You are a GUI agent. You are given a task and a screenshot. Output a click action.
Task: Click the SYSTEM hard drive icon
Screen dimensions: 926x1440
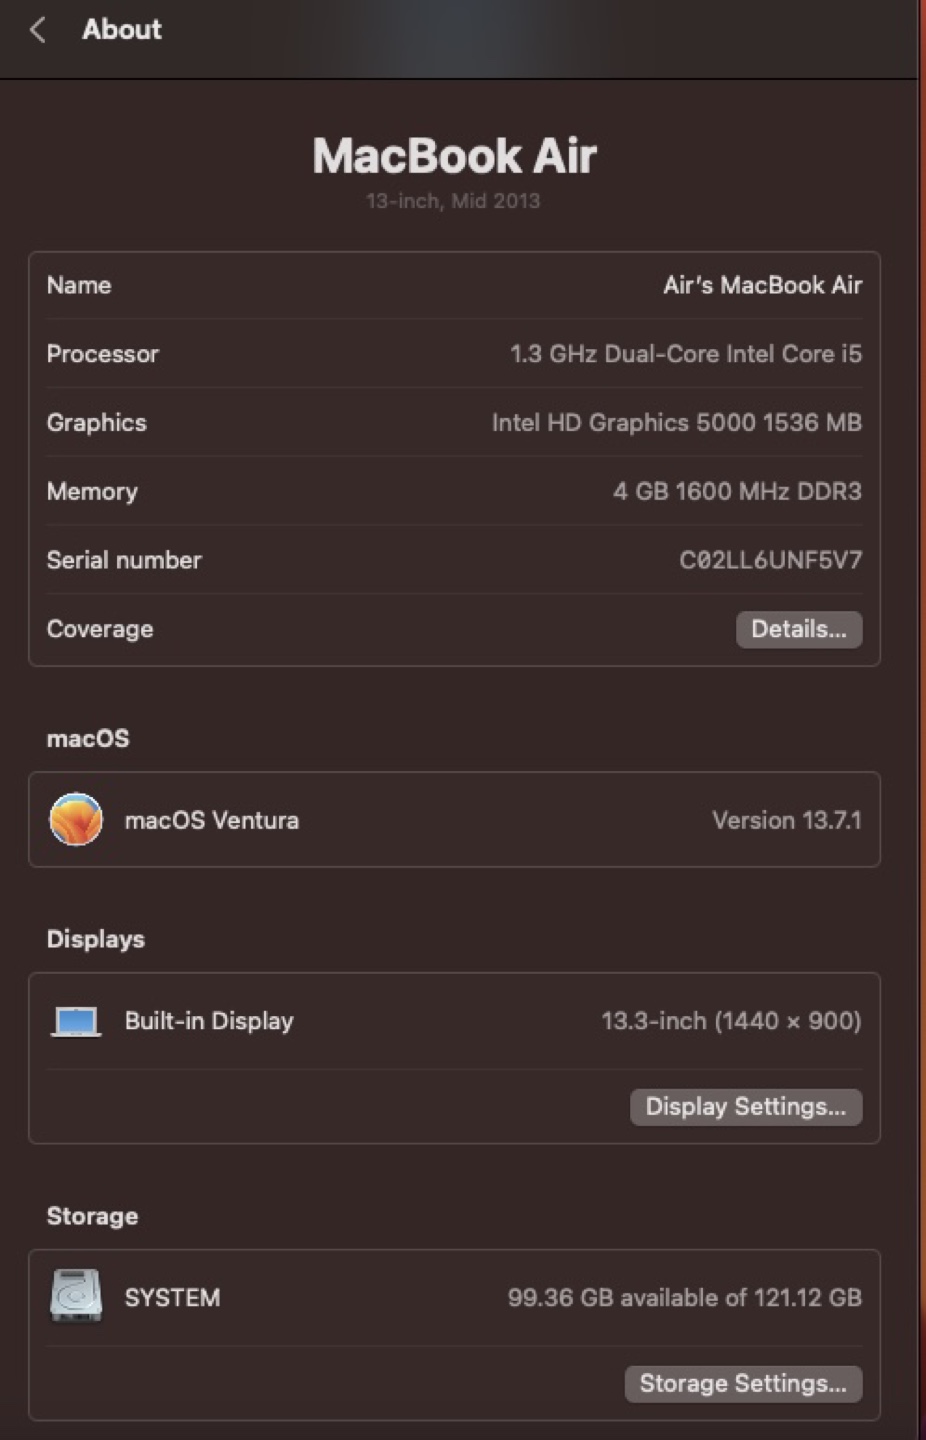point(76,1296)
